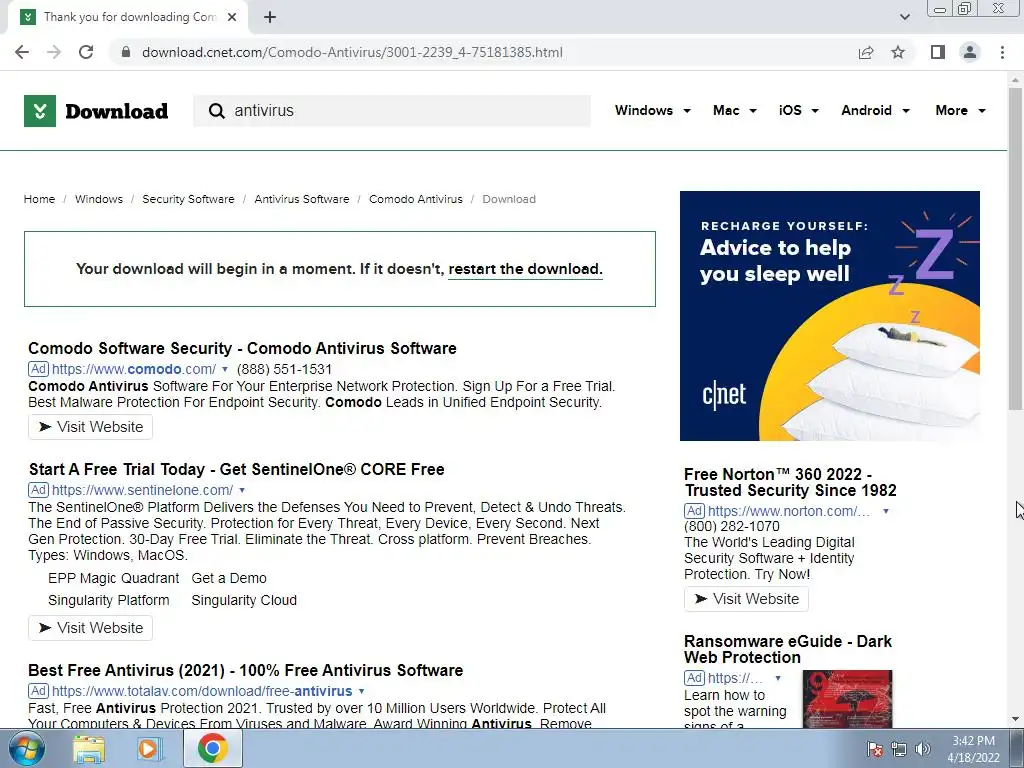
Task: Open the Ransomware eGuide ad headline
Action: [x=788, y=650]
